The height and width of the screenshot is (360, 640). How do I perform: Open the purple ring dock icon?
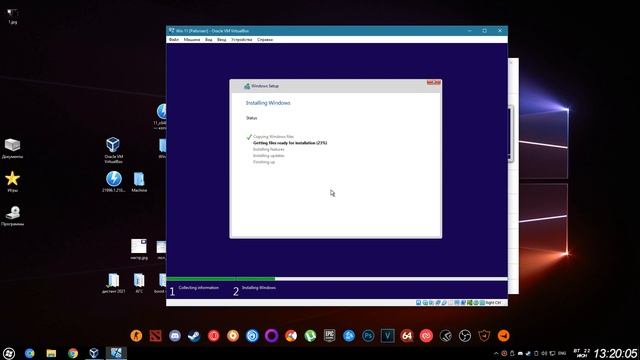[x=271, y=336]
